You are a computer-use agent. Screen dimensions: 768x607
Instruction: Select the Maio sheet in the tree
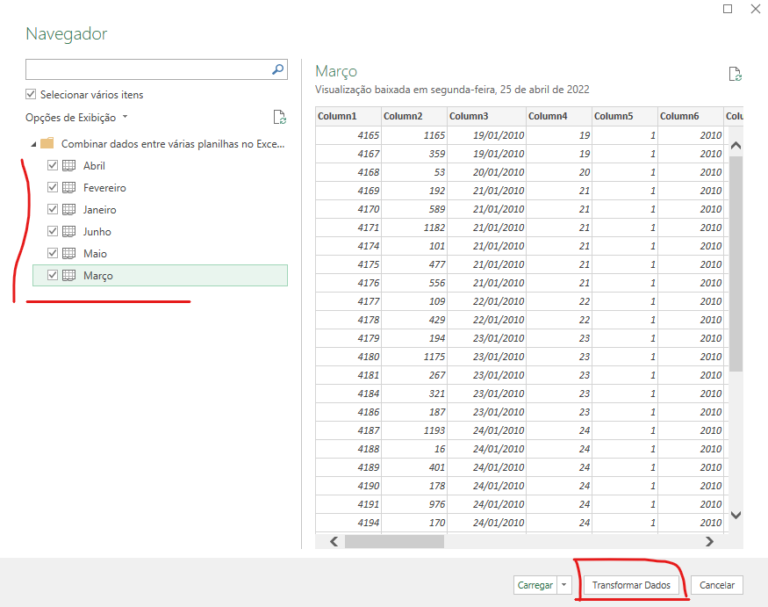click(95, 253)
